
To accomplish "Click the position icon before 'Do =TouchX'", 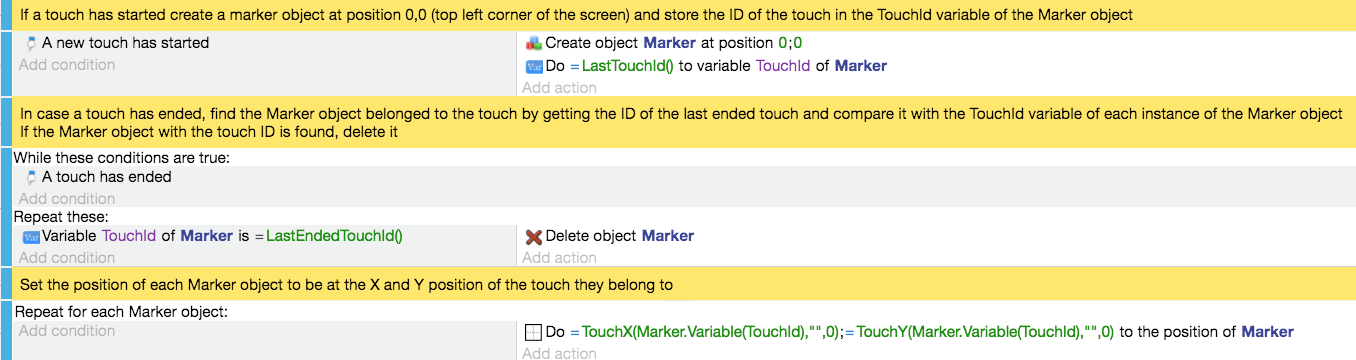I will (x=533, y=332).
